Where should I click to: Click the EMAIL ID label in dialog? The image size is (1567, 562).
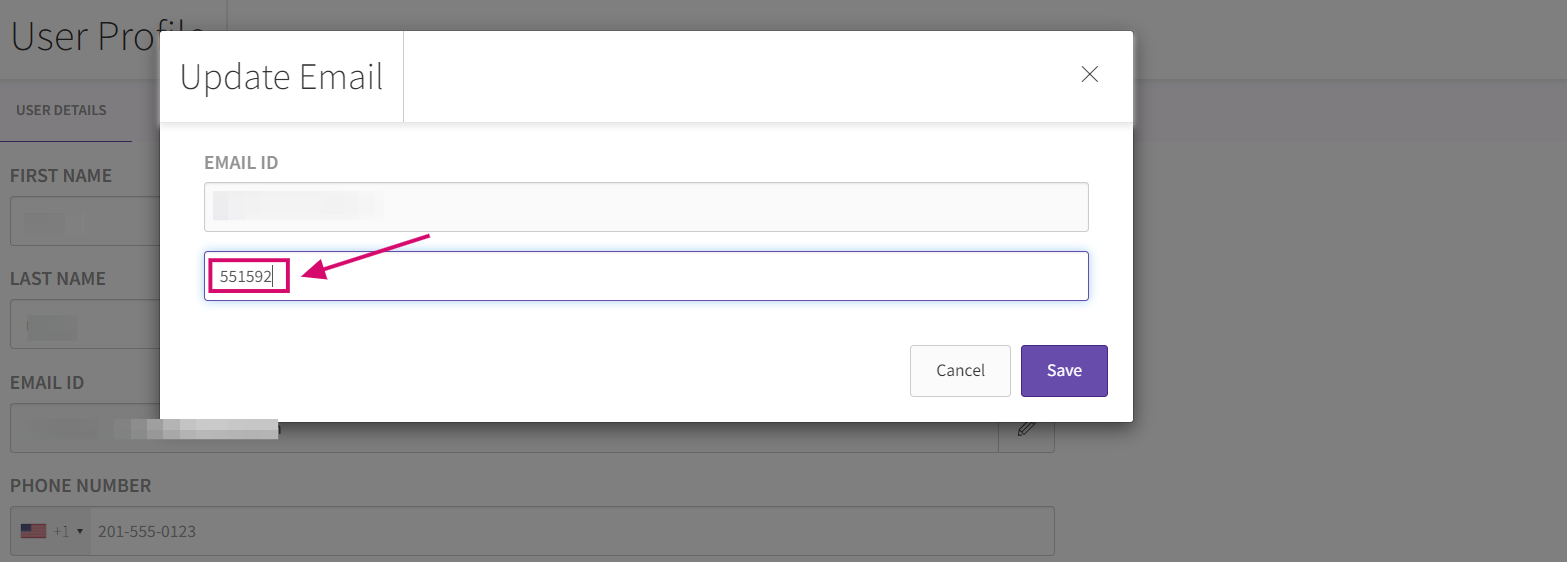241,162
